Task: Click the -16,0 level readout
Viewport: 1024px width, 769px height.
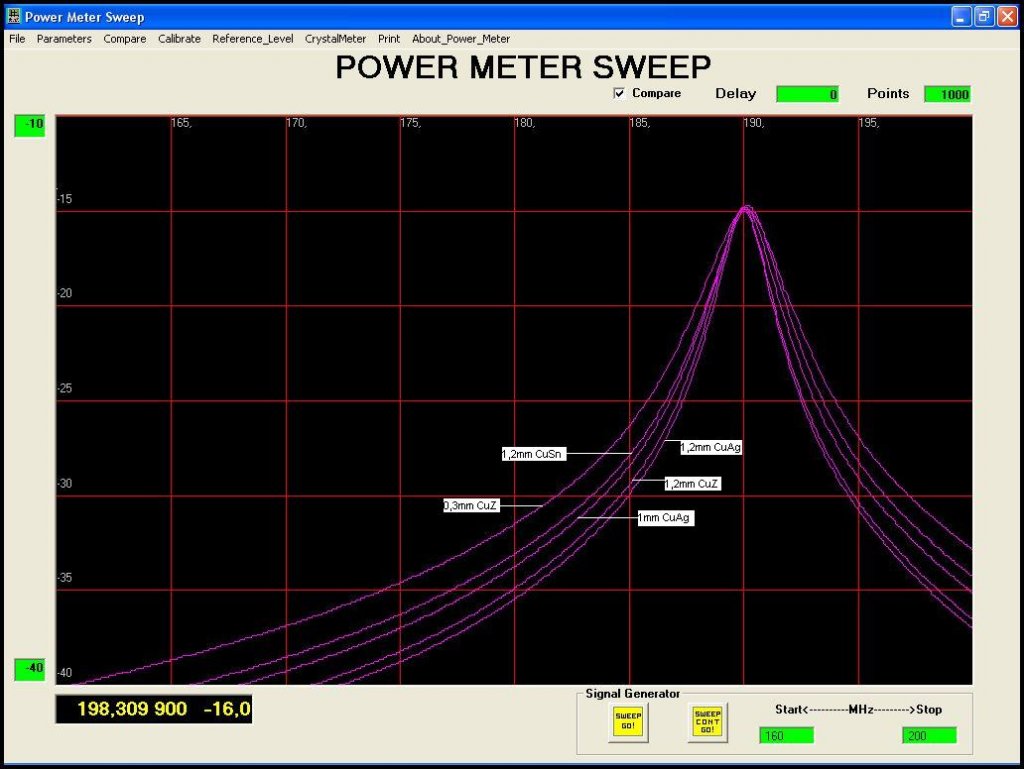Action: point(227,709)
